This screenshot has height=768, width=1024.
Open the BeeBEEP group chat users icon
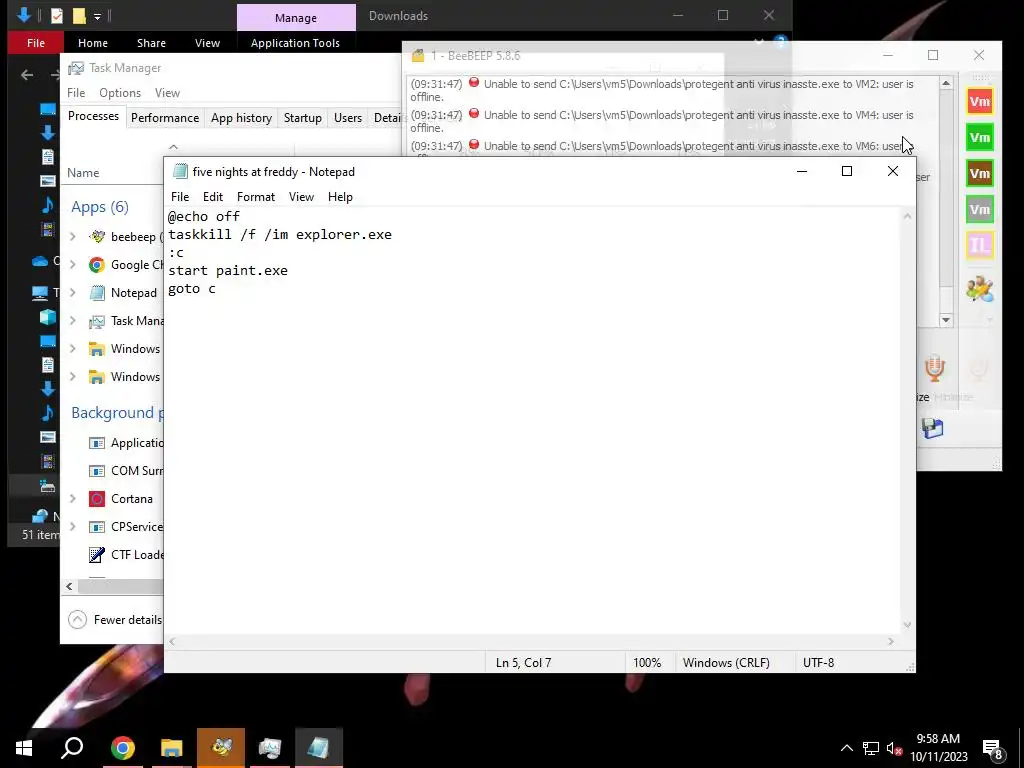click(980, 289)
